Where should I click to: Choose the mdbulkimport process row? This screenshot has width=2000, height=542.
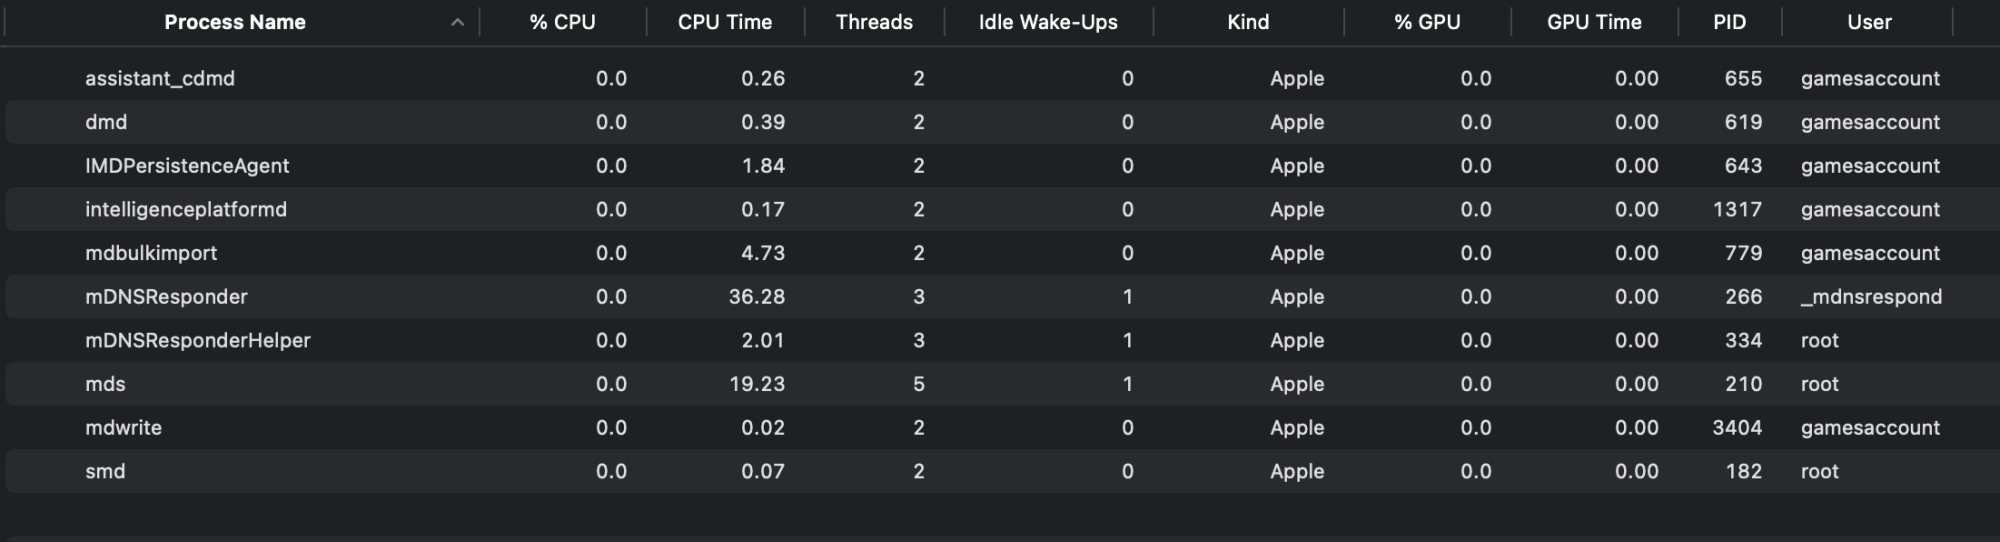(x=151, y=253)
